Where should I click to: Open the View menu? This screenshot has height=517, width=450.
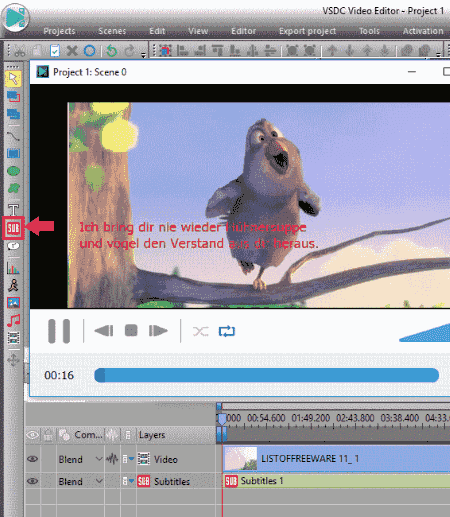198,31
